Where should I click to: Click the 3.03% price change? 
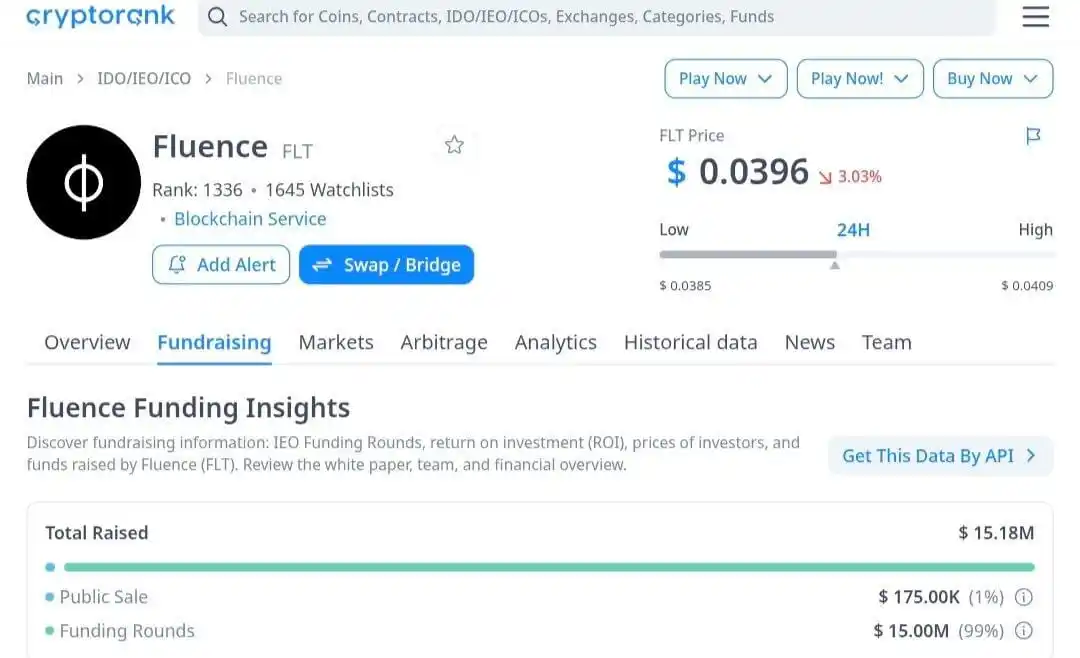(851, 176)
